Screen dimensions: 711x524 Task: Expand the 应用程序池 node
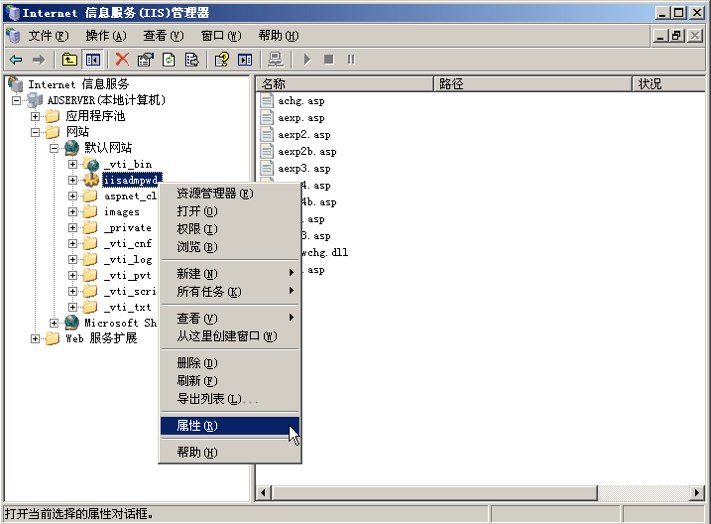tap(35, 116)
